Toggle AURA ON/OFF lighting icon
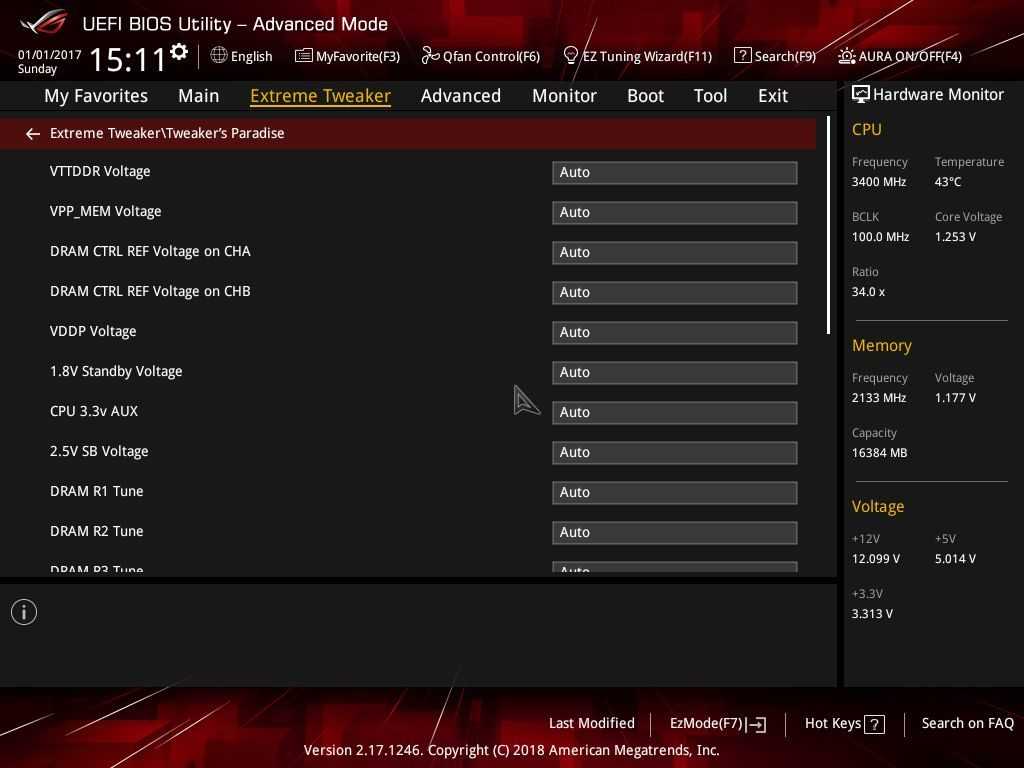The width and height of the screenshot is (1024, 768). (846, 56)
